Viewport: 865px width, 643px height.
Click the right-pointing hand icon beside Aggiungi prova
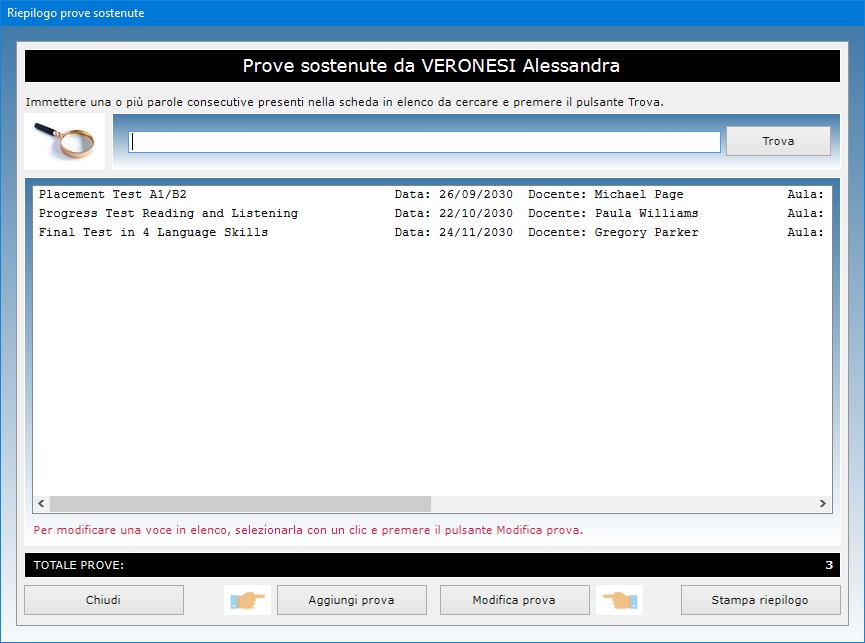(x=247, y=600)
